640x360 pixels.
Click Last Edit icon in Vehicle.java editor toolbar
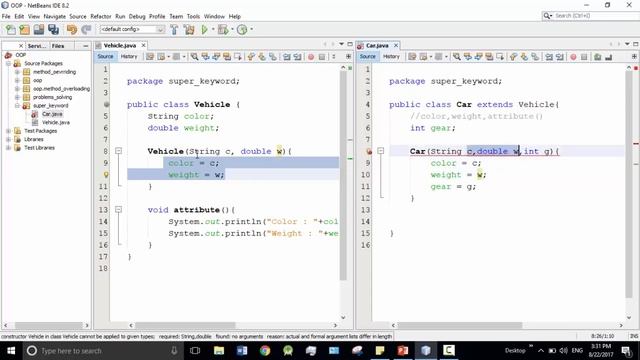click(x=150, y=57)
